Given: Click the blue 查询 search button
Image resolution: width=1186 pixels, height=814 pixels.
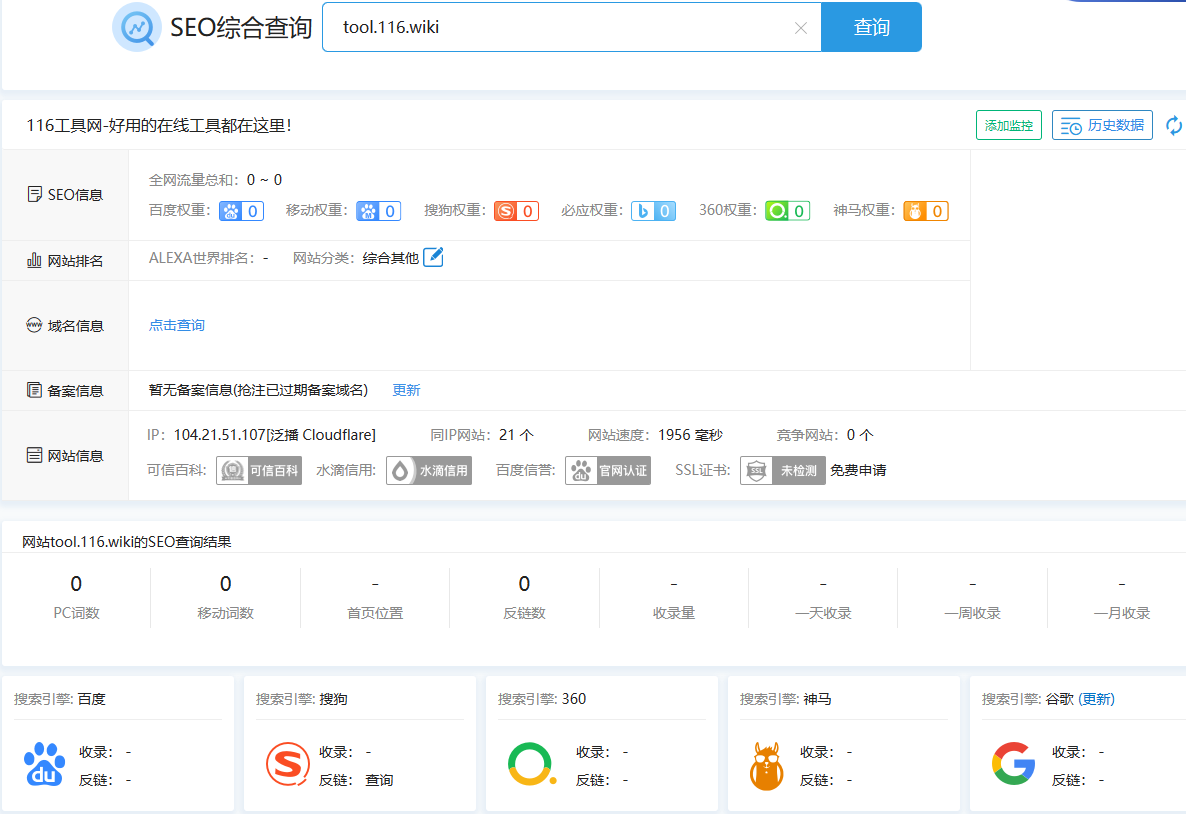Looking at the screenshot, I should [871, 27].
